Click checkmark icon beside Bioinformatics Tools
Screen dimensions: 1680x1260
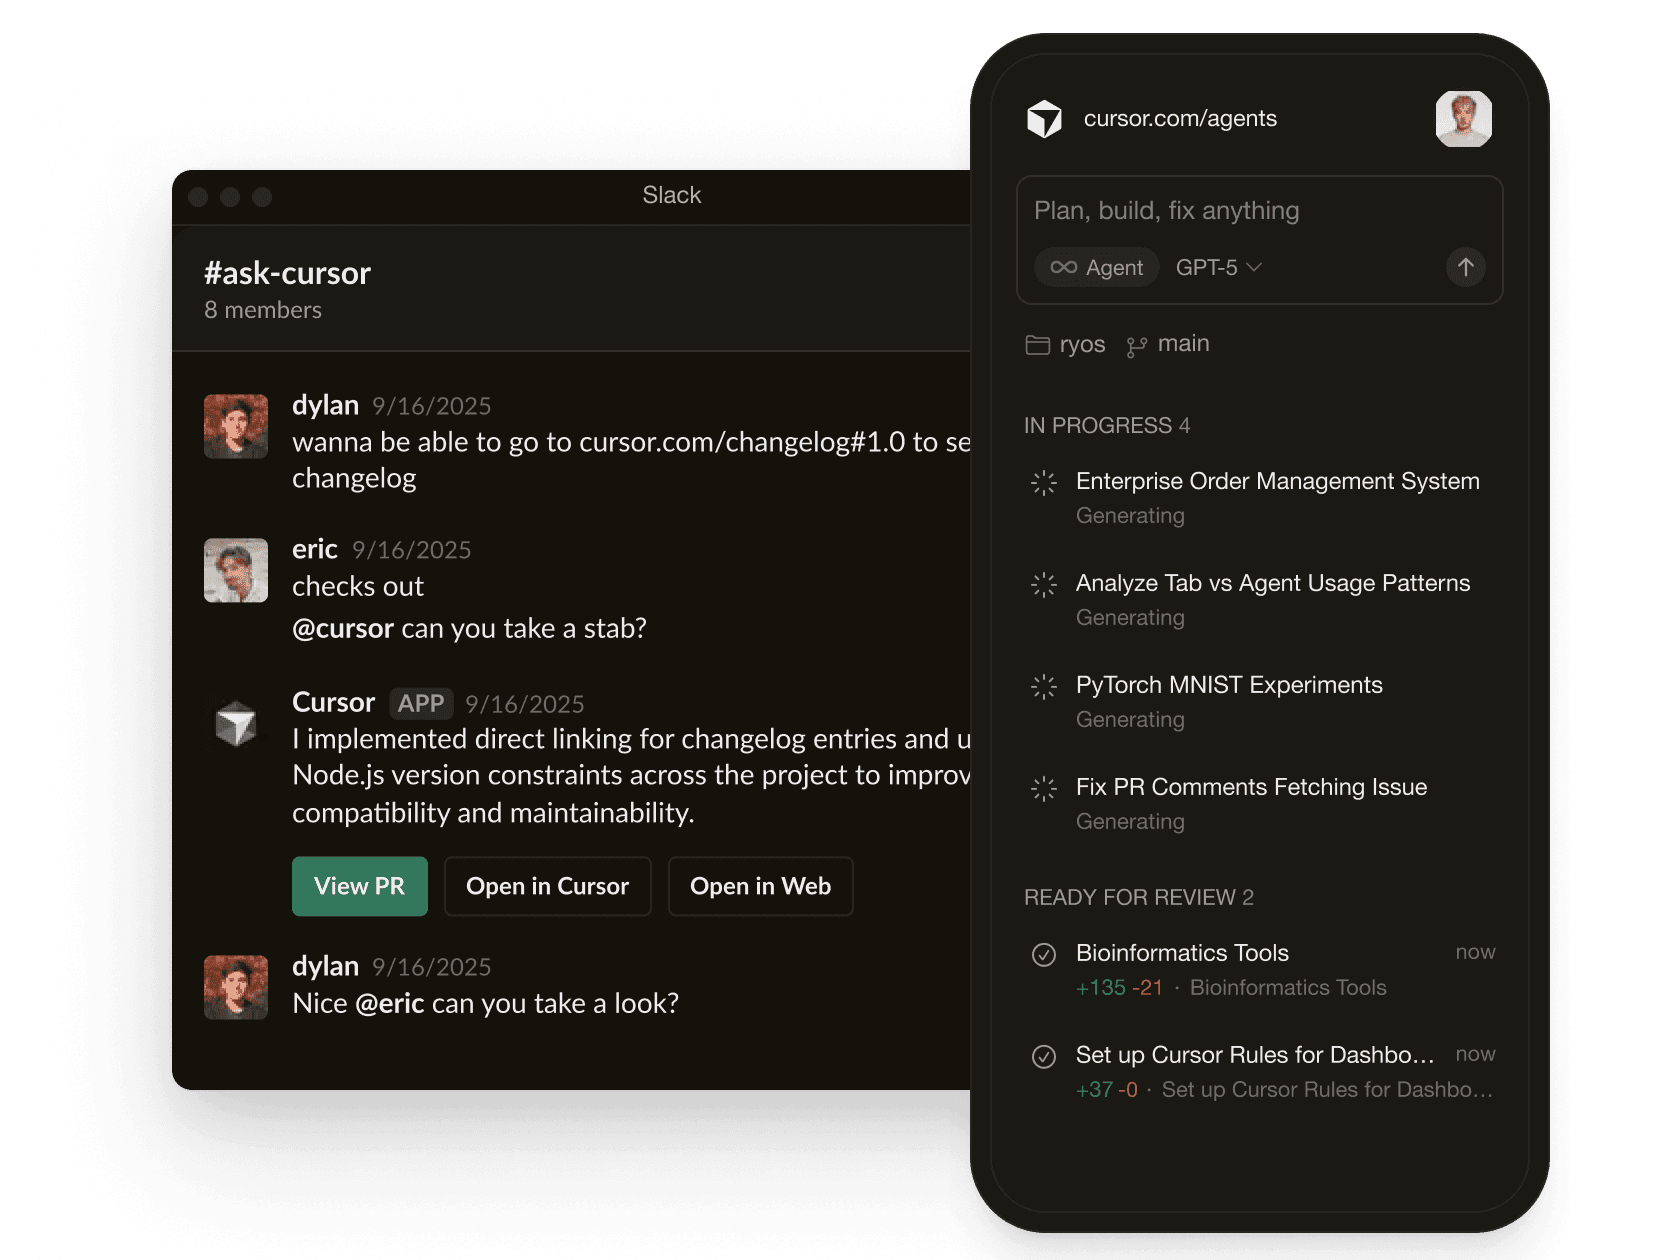[1043, 954]
